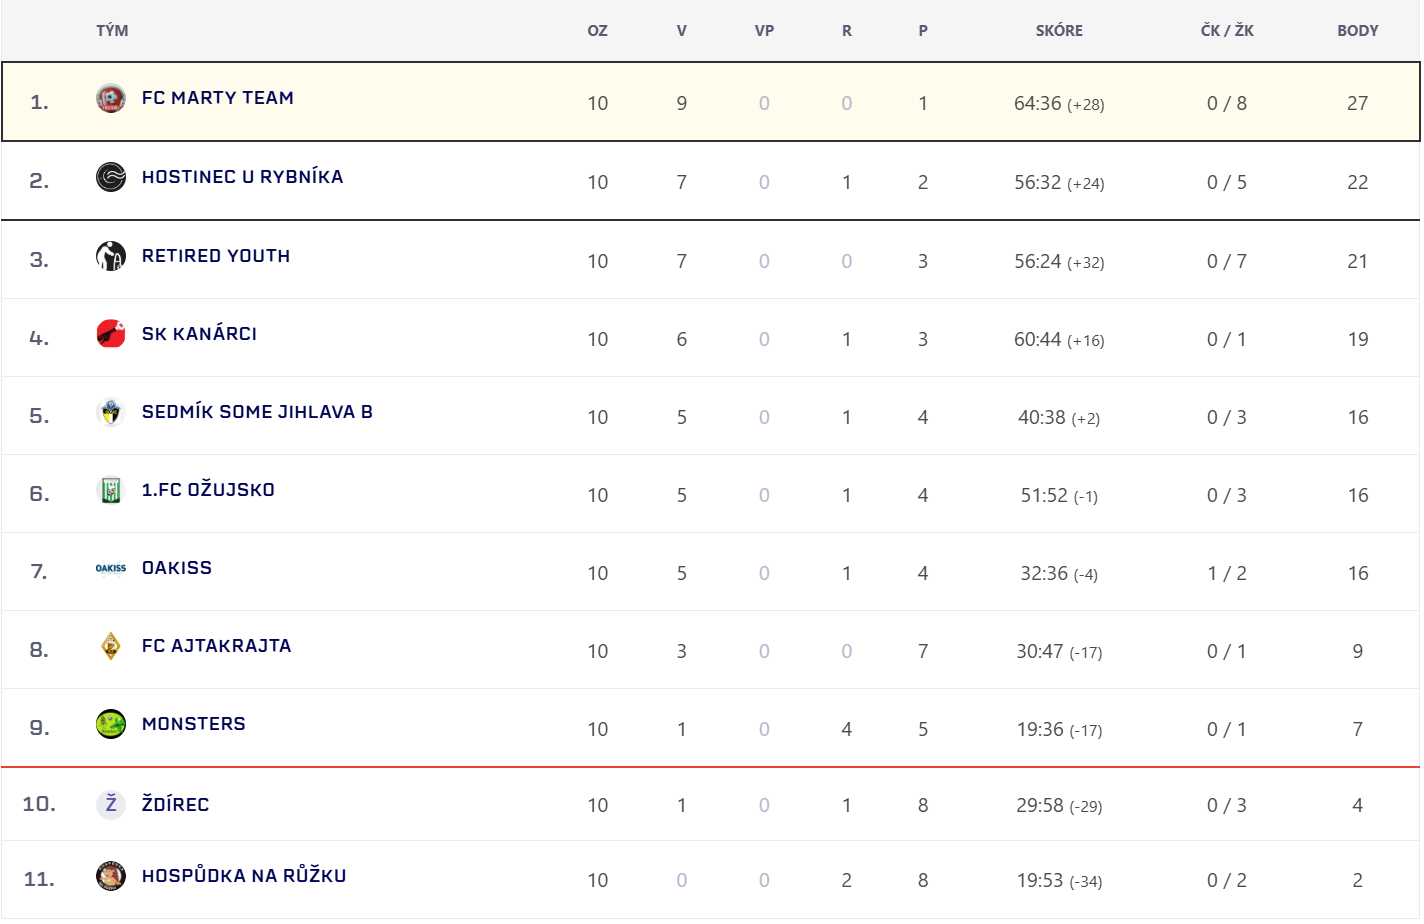Click the BODY column header
Viewport: 1424px width, 924px height.
1357,31
